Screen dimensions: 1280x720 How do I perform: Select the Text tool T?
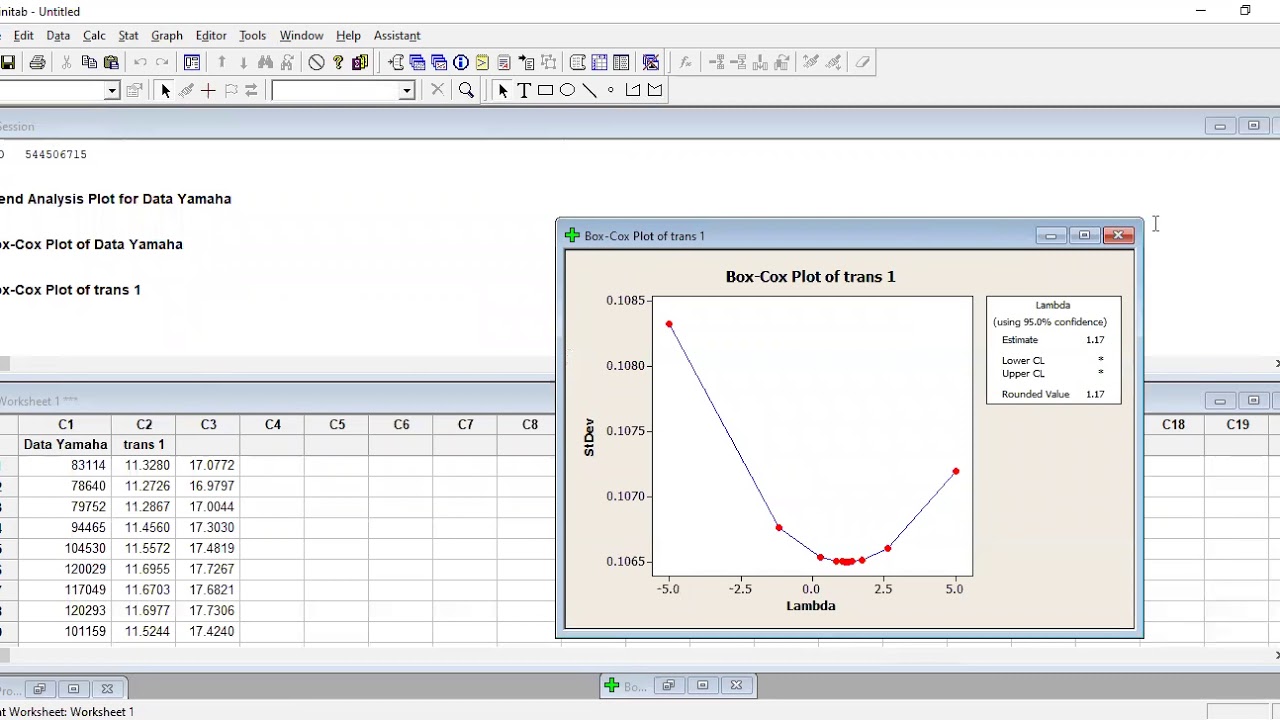pos(523,90)
